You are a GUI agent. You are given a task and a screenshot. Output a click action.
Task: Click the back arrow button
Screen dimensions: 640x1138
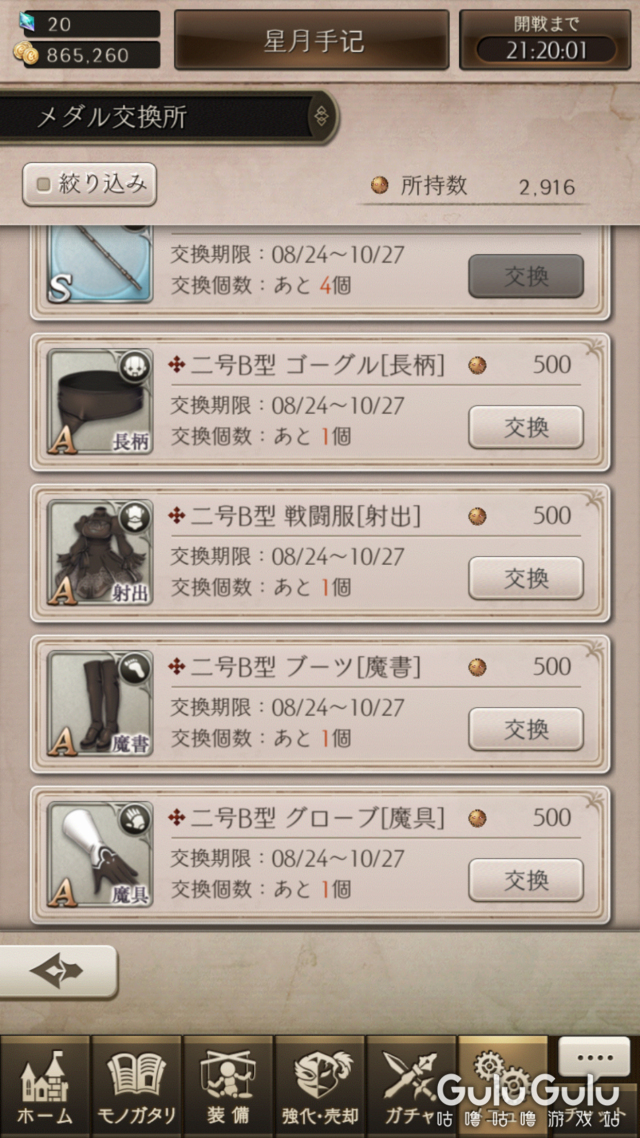(x=57, y=972)
